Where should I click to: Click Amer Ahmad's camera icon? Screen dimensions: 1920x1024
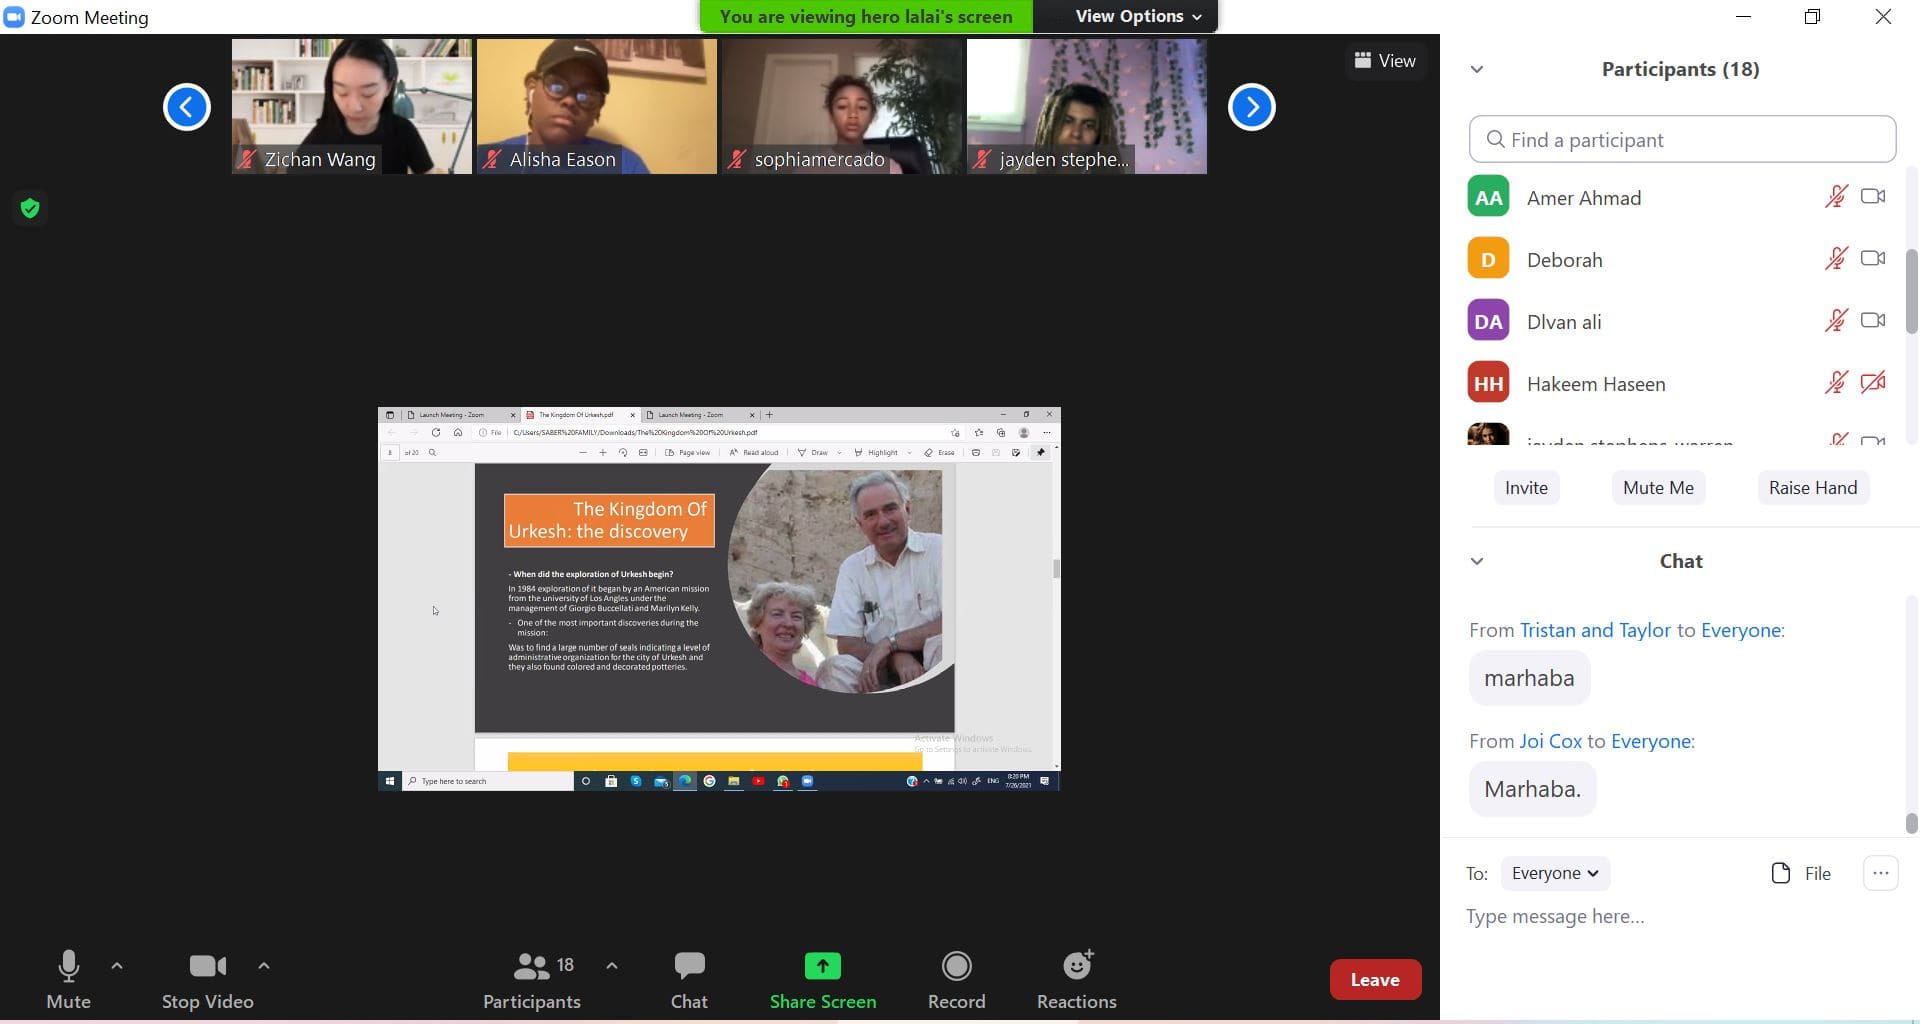coord(1873,197)
